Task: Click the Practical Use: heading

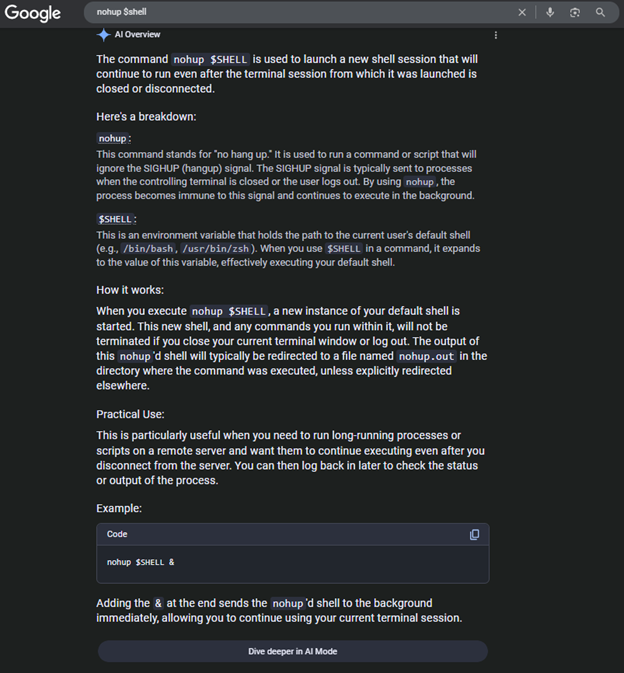Action: tap(130, 414)
